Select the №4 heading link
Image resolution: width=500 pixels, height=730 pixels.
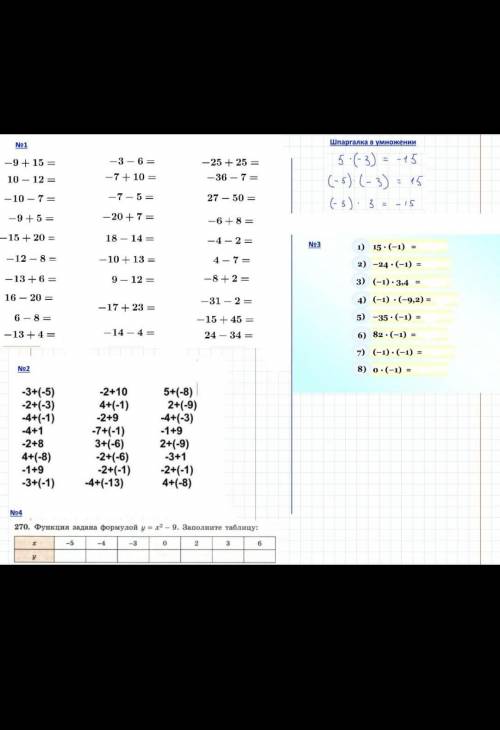(x=16, y=513)
